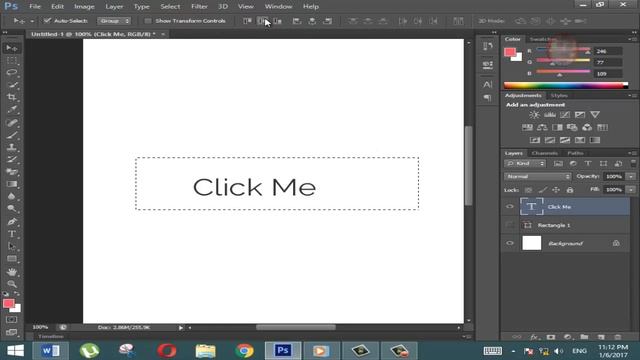Open Opacity slider dropdown arrow
The height and width of the screenshot is (360, 640).
pos(631,176)
